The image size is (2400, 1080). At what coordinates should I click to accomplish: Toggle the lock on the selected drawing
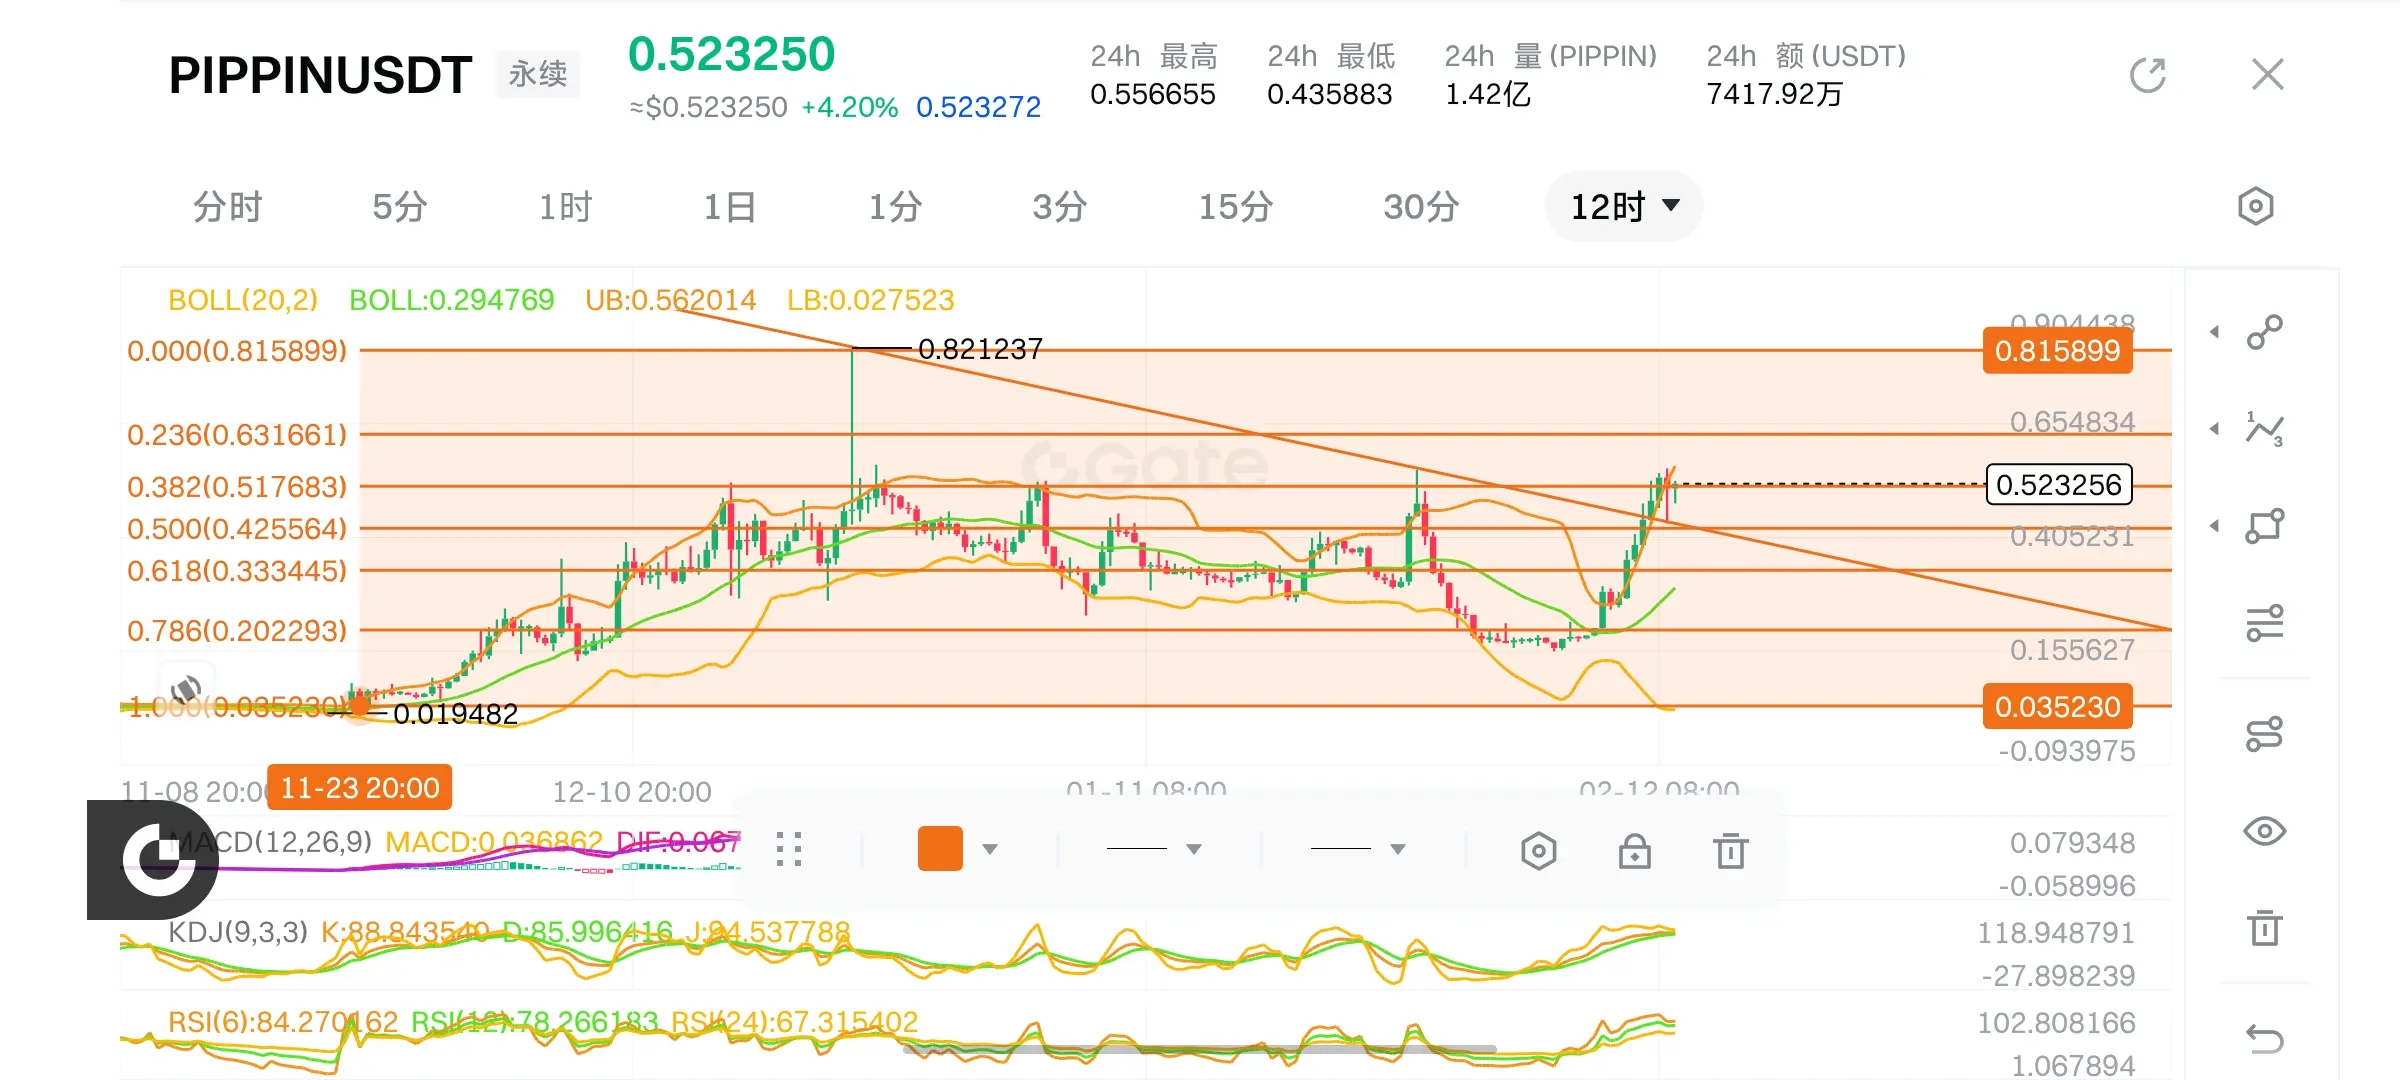pyautogui.click(x=1634, y=851)
